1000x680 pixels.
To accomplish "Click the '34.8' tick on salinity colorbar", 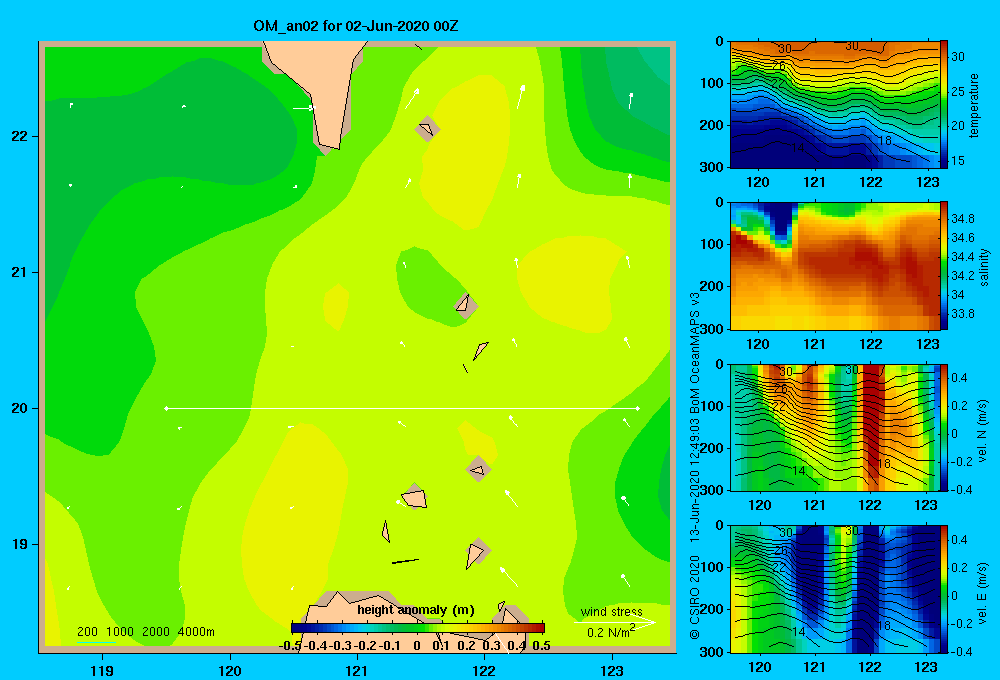I will (x=962, y=219).
